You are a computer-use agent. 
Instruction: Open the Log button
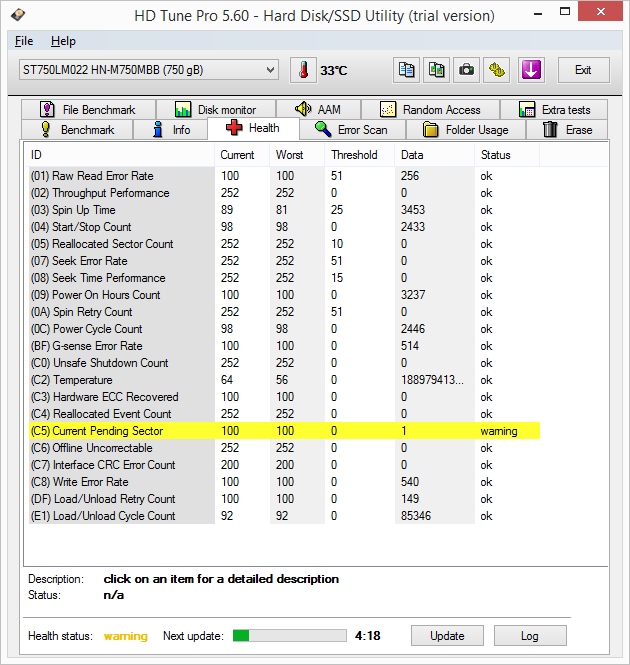[530, 635]
